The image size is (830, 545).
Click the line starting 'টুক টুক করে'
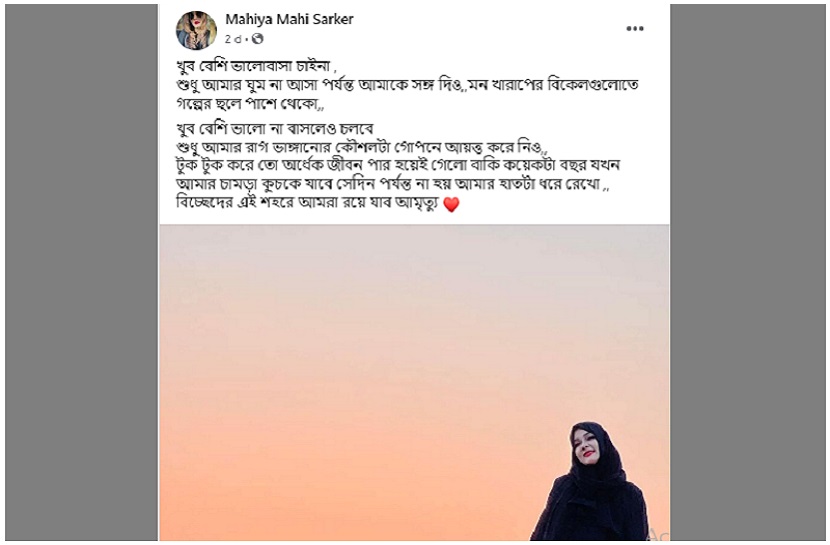(x=398, y=166)
